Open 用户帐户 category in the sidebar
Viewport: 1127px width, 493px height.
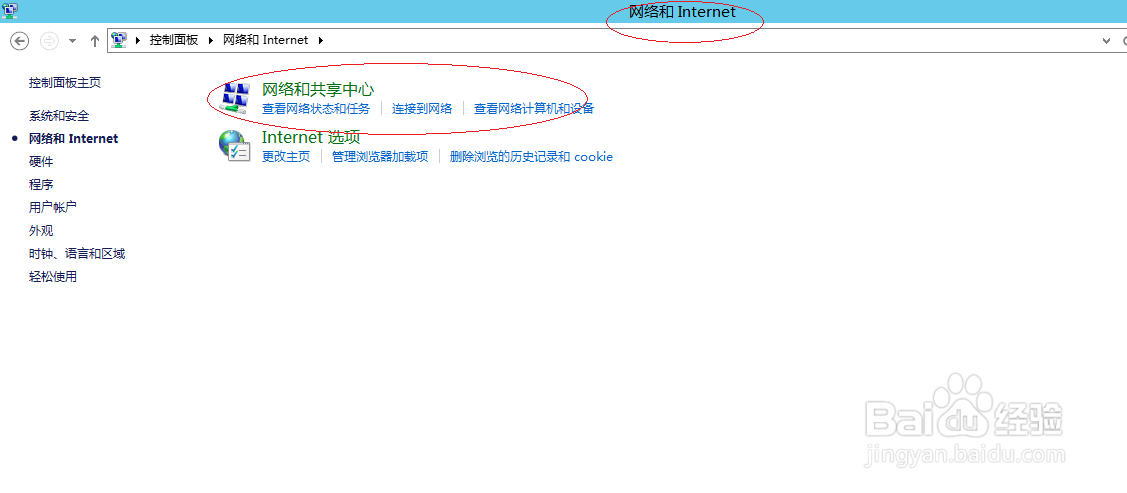click(52, 207)
